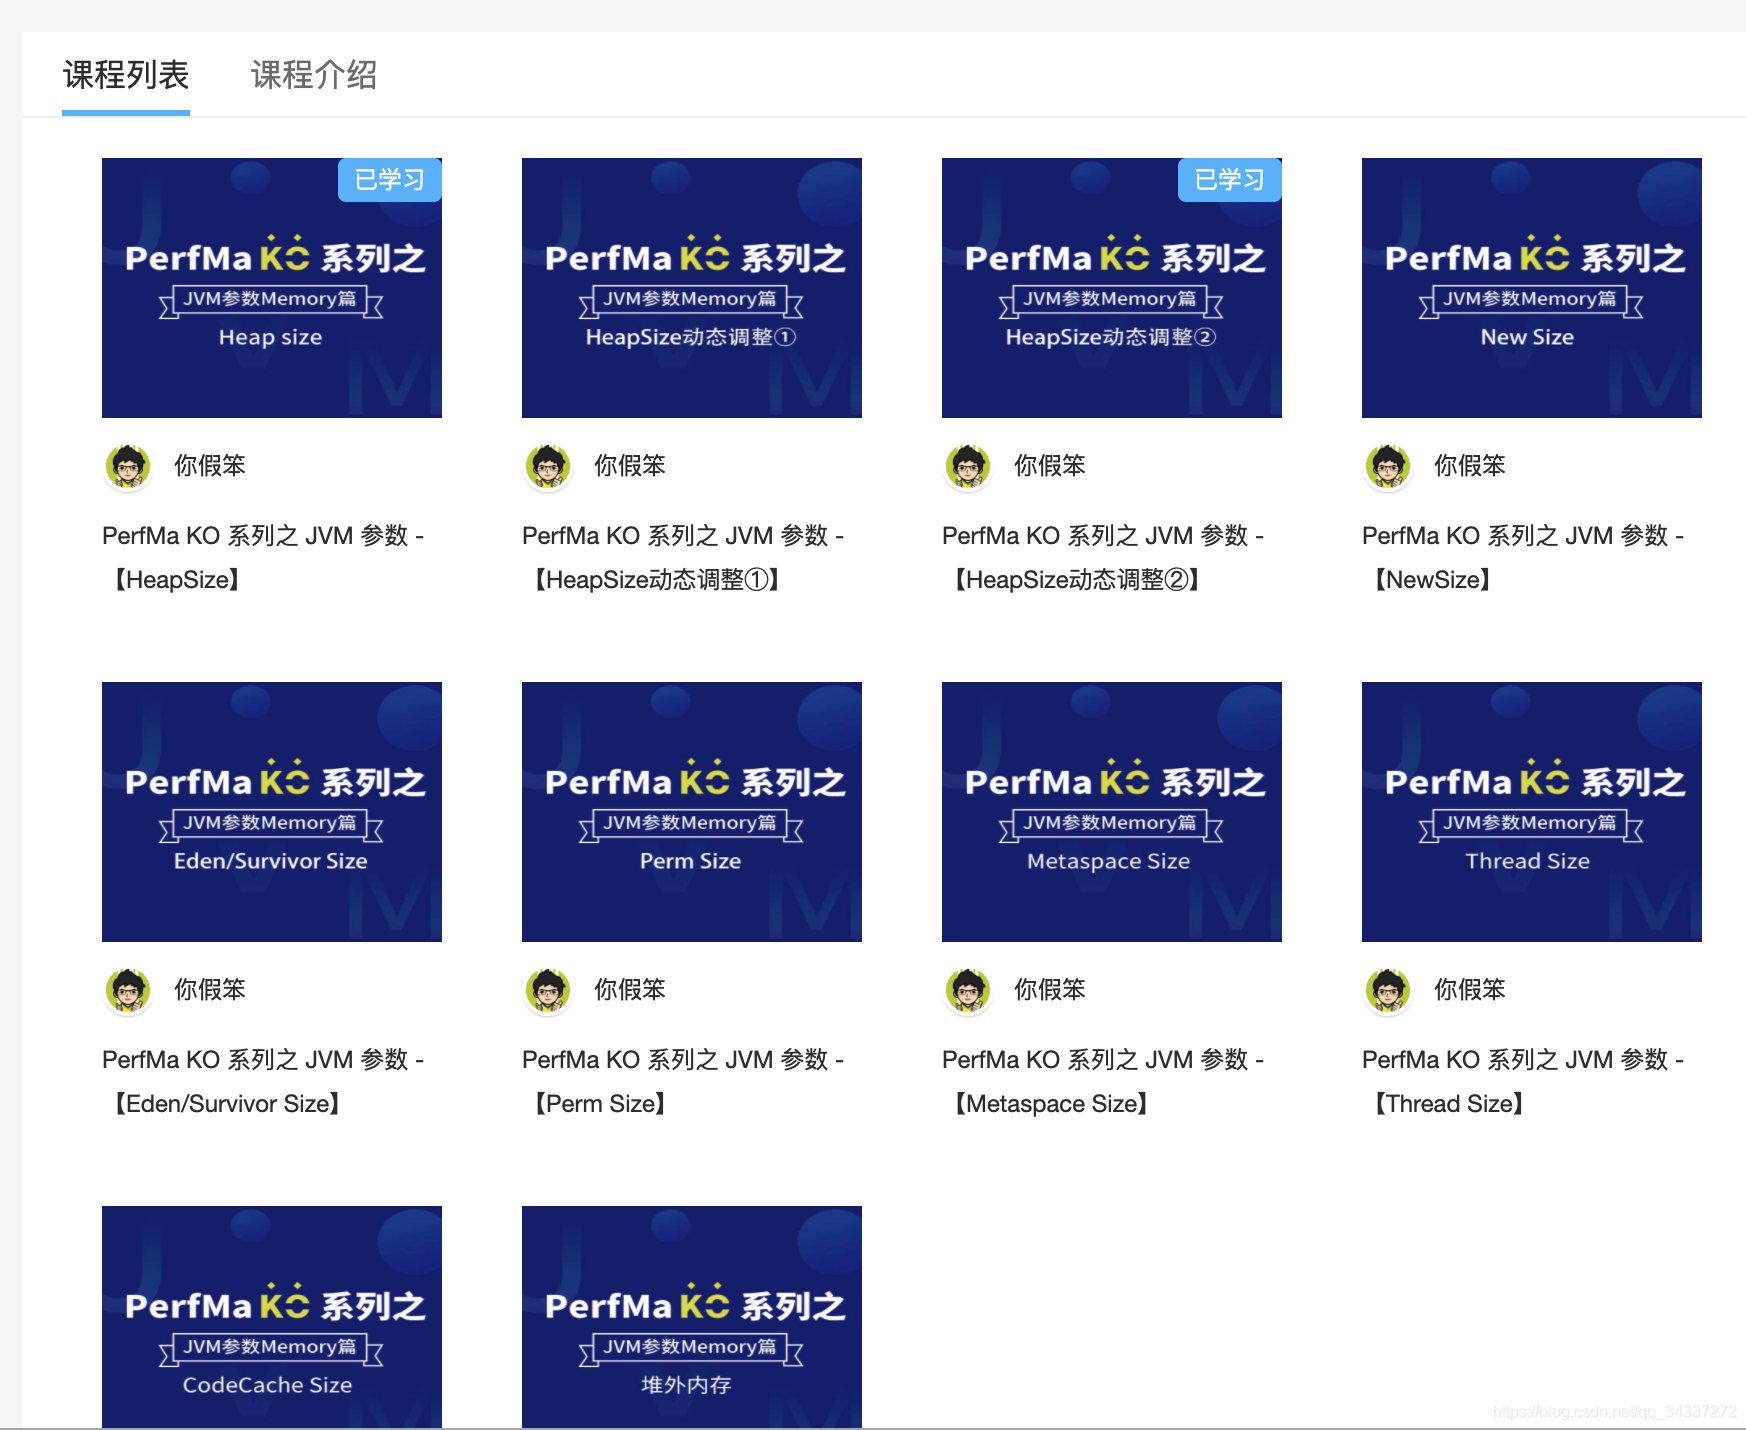Image resolution: width=1746 pixels, height=1430 pixels.
Task: Click avatar under HeapSize动态调整① course
Action: coord(546,466)
